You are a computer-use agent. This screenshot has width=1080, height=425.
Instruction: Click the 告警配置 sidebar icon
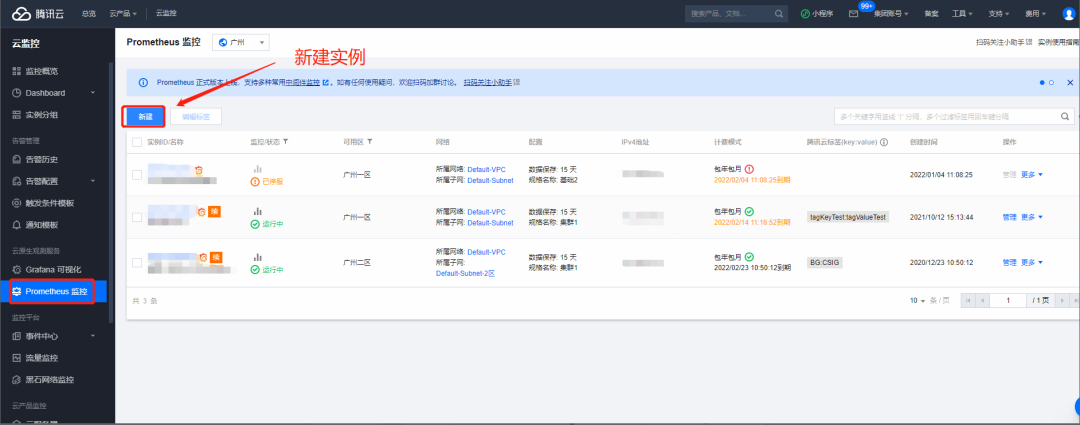[x=17, y=181]
